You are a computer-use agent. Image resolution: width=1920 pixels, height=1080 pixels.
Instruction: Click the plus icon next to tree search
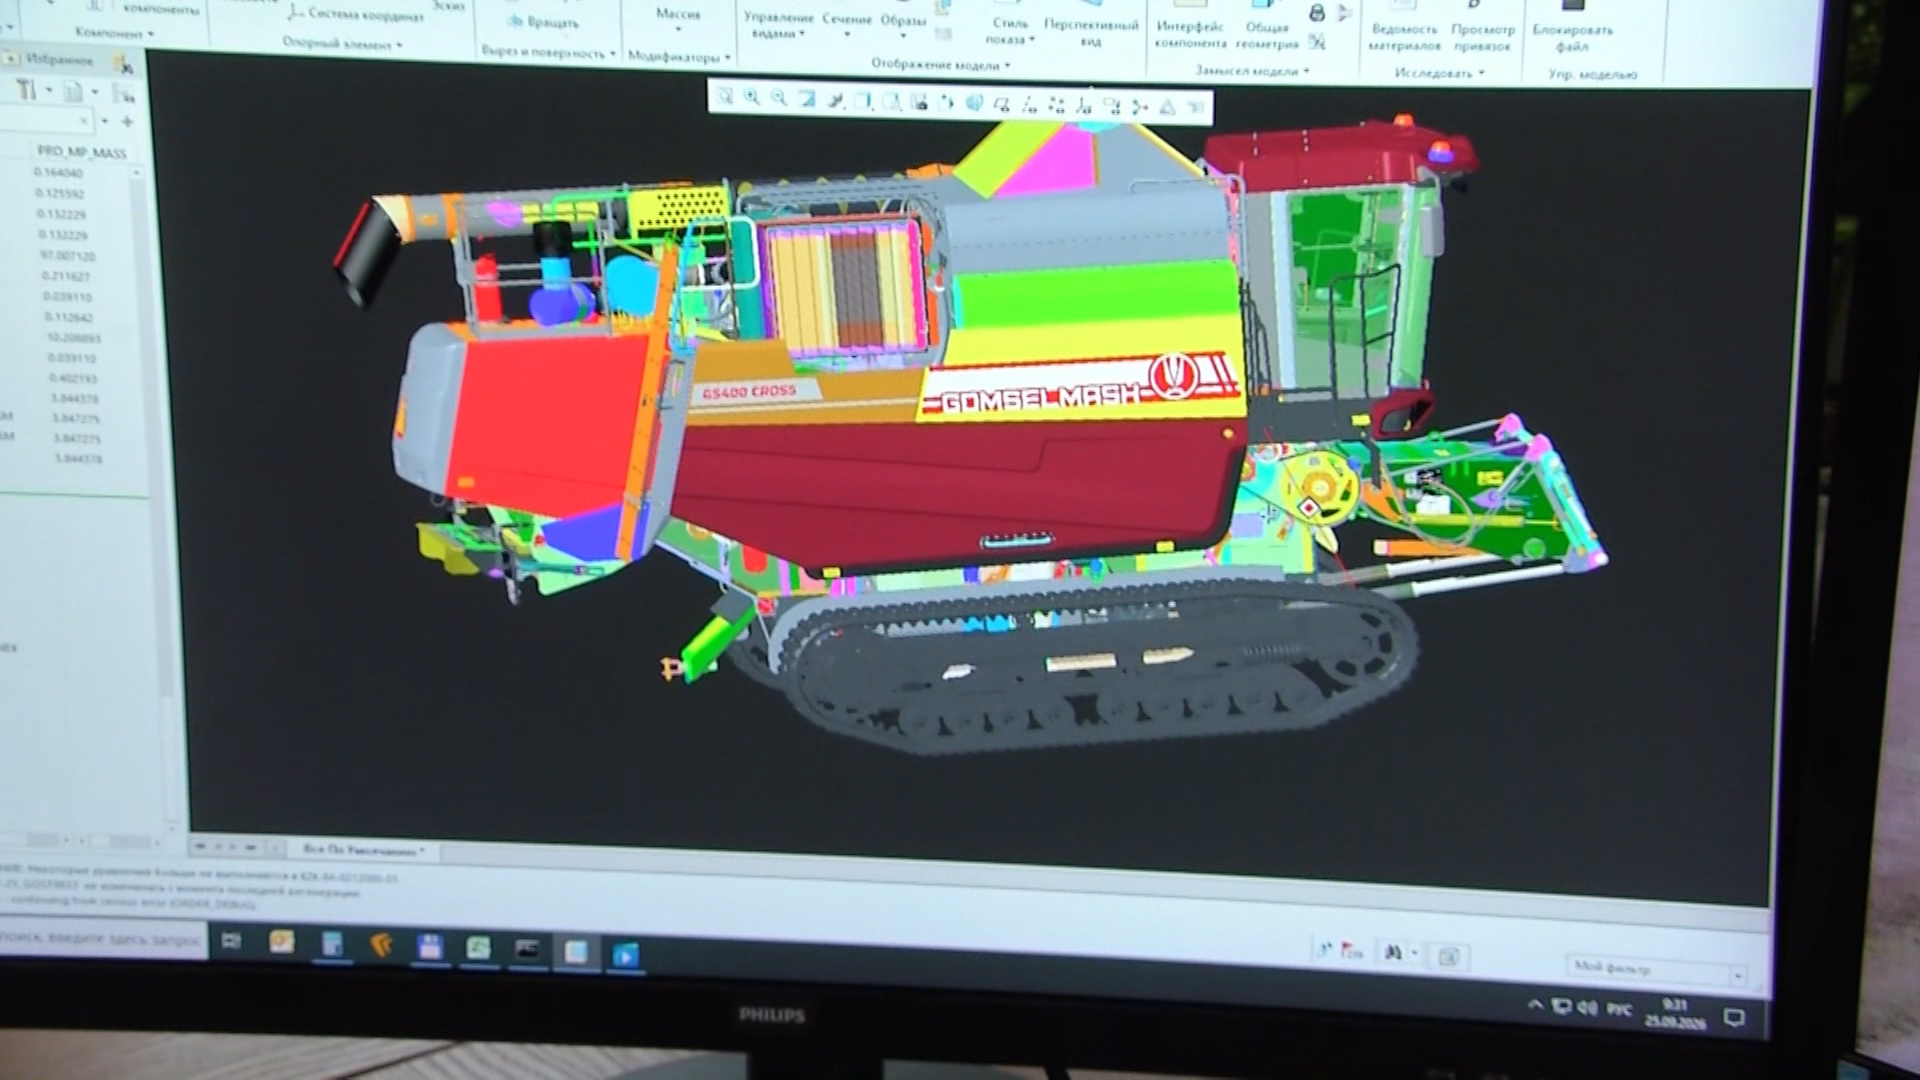point(127,122)
